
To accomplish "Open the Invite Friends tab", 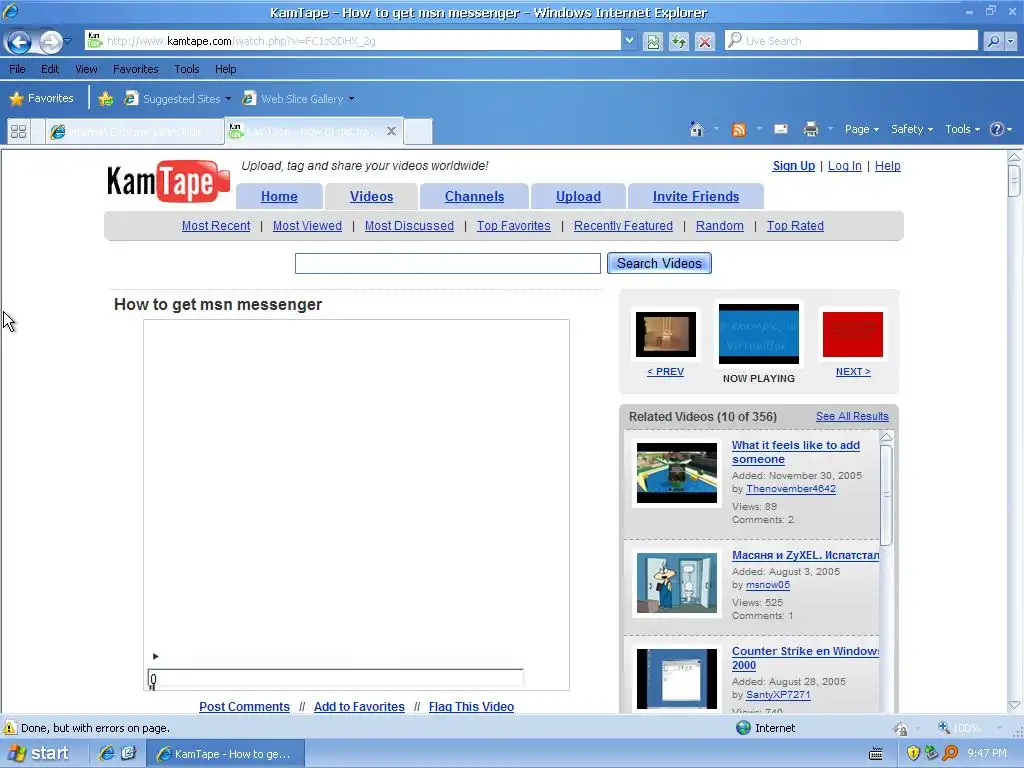I will (696, 197).
